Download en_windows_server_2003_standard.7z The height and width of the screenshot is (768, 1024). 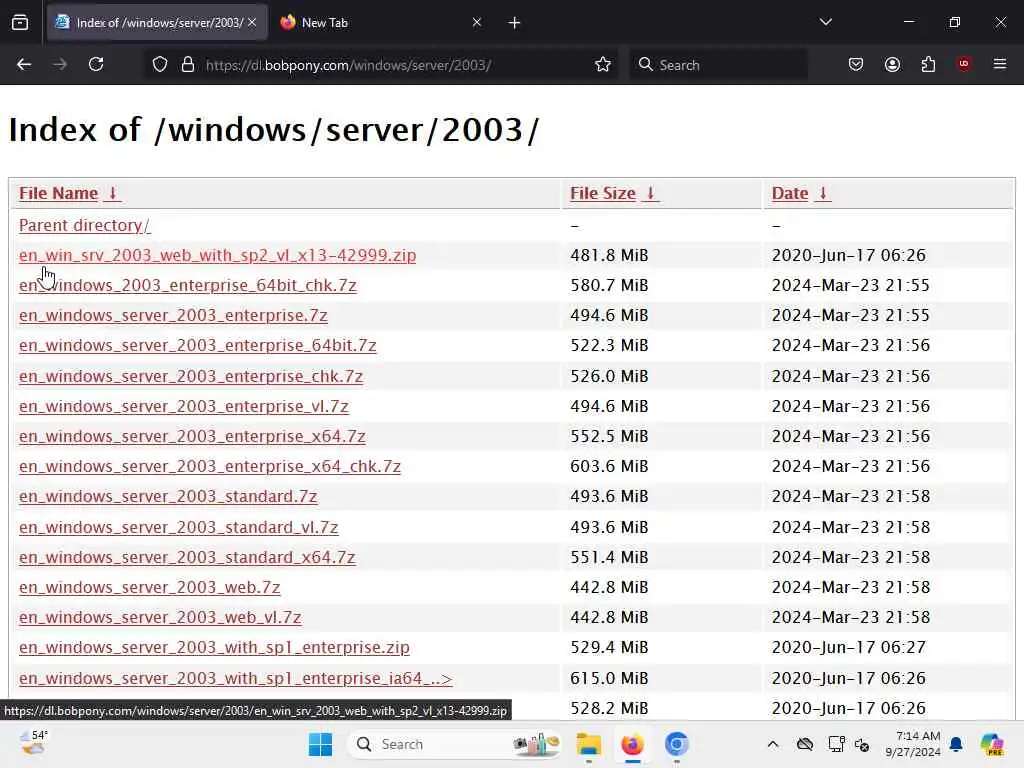[x=168, y=496]
